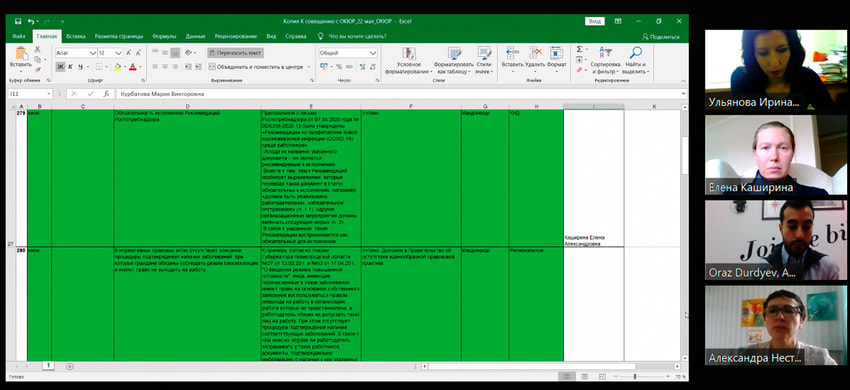
Task: Open Форматировать как таблицу gallery
Action: (454, 60)
